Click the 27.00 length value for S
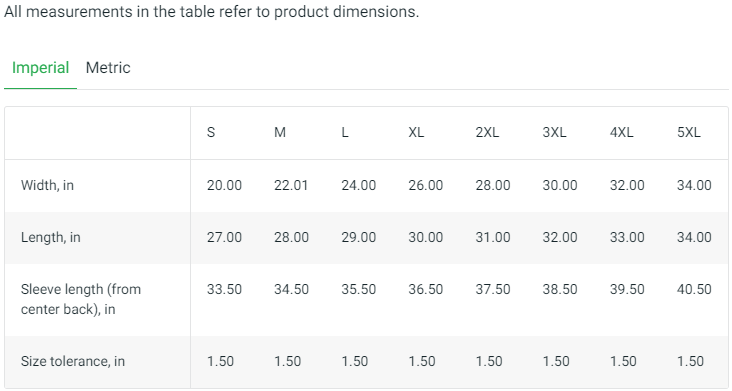The image size is (732, 391). 224,237
